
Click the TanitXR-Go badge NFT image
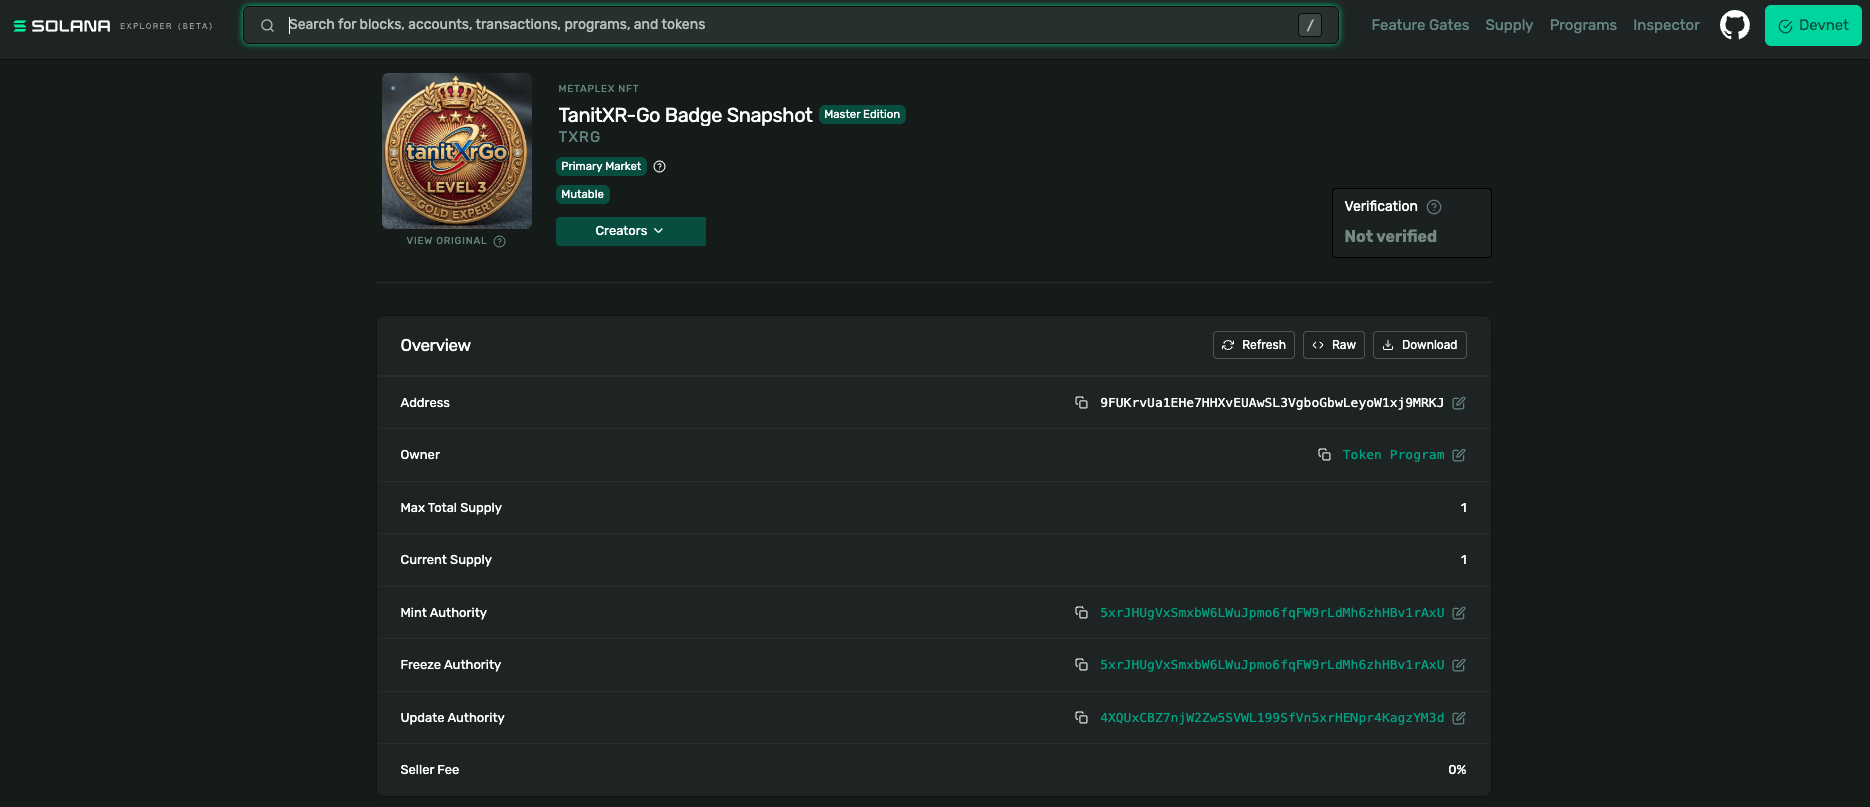[457, 151]
